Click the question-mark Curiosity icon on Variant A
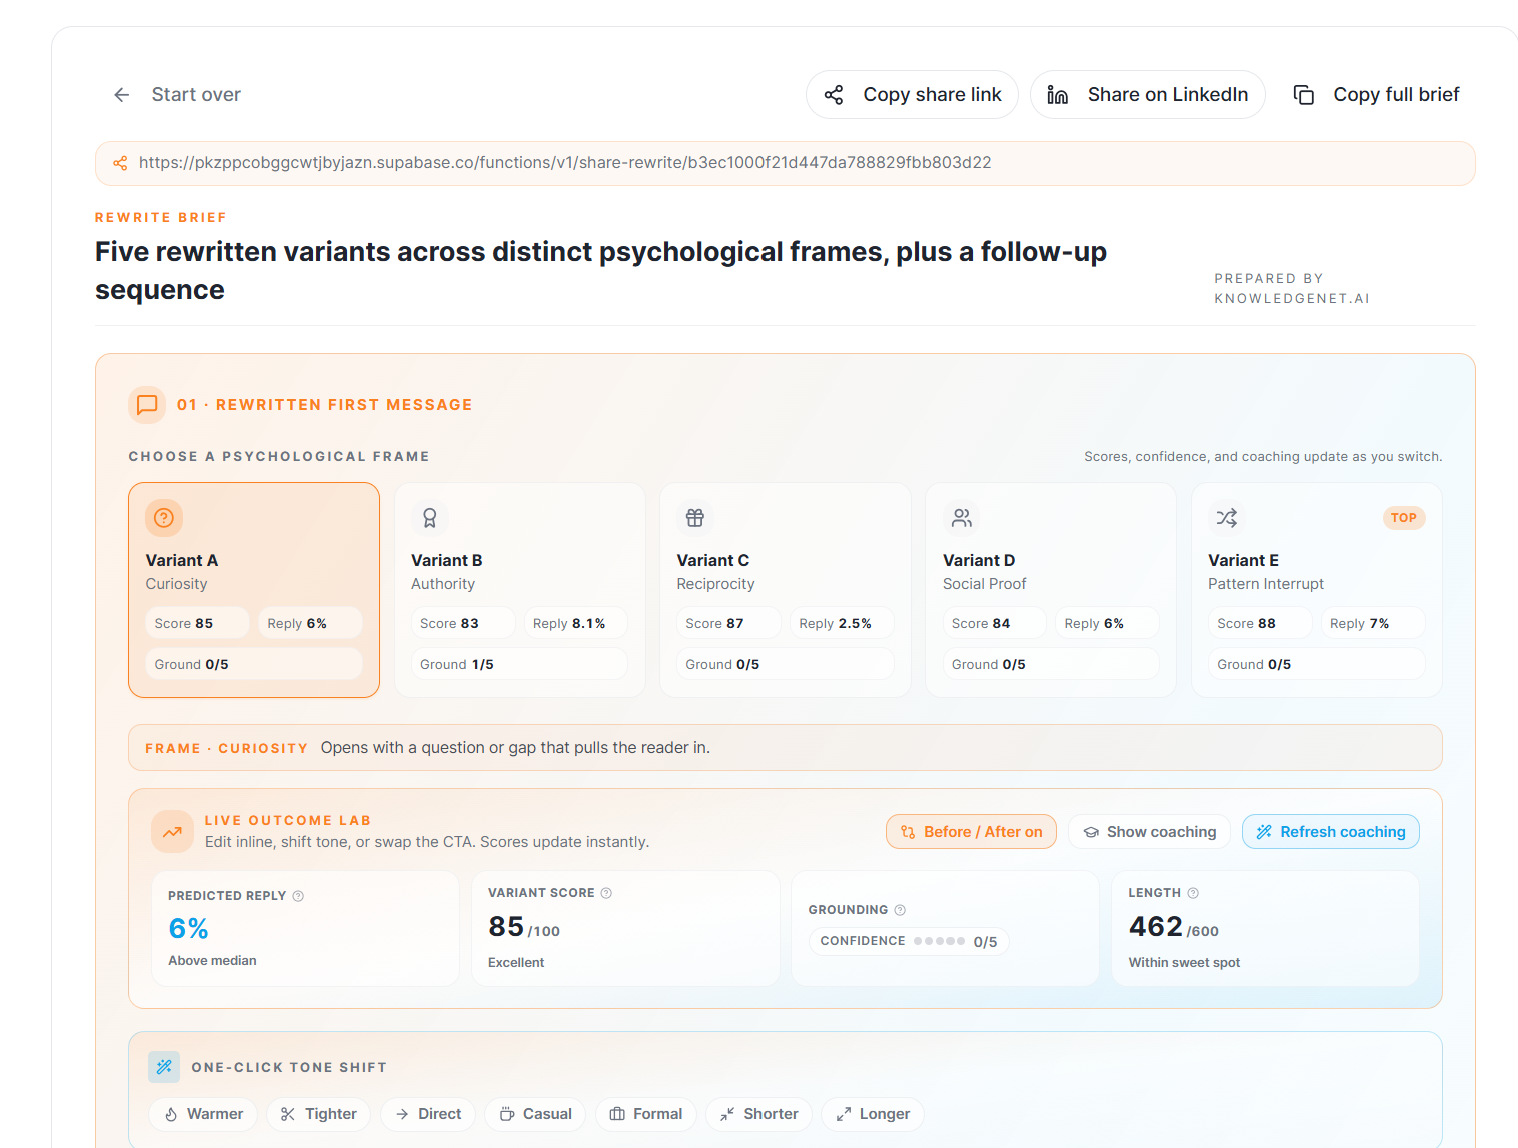Screen dimensions: 1518x1148 [164, 518]
